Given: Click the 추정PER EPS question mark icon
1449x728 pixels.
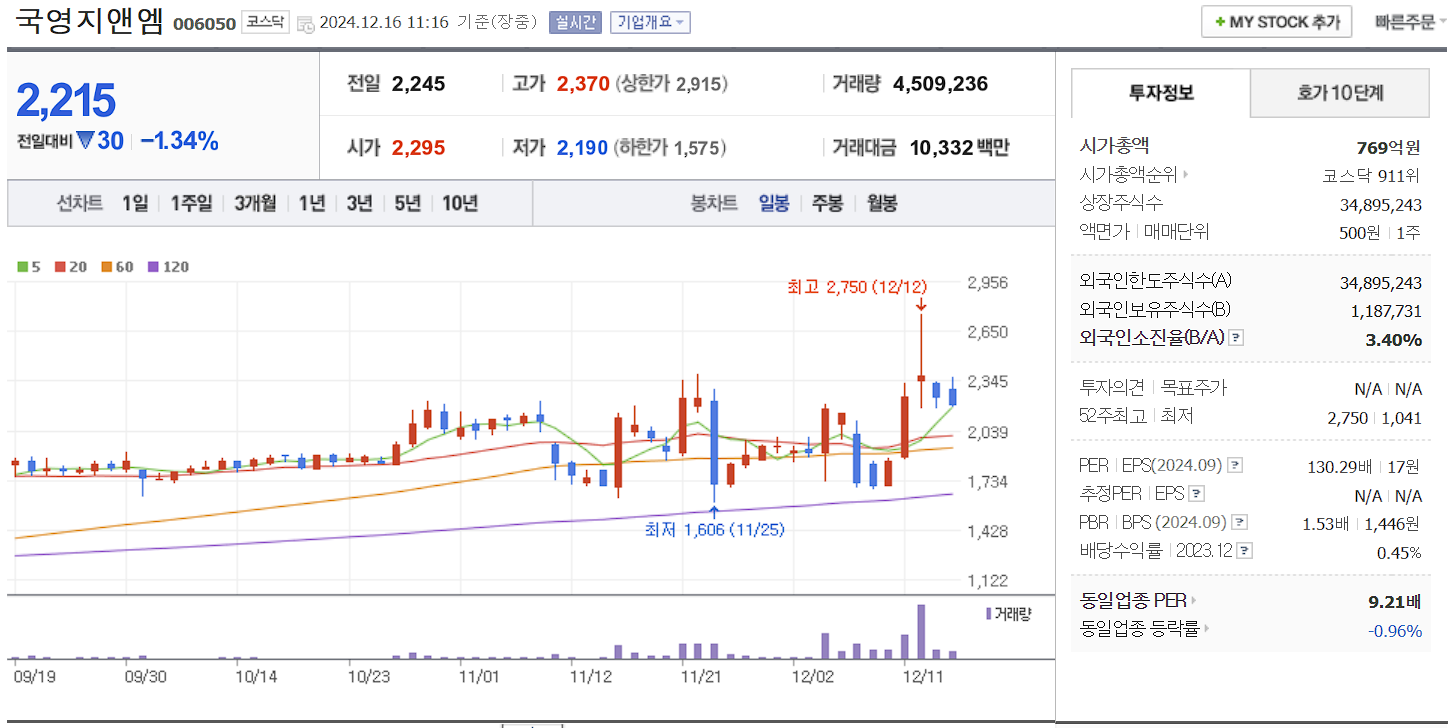Looking at the screenshot, I should [1198, 493].
